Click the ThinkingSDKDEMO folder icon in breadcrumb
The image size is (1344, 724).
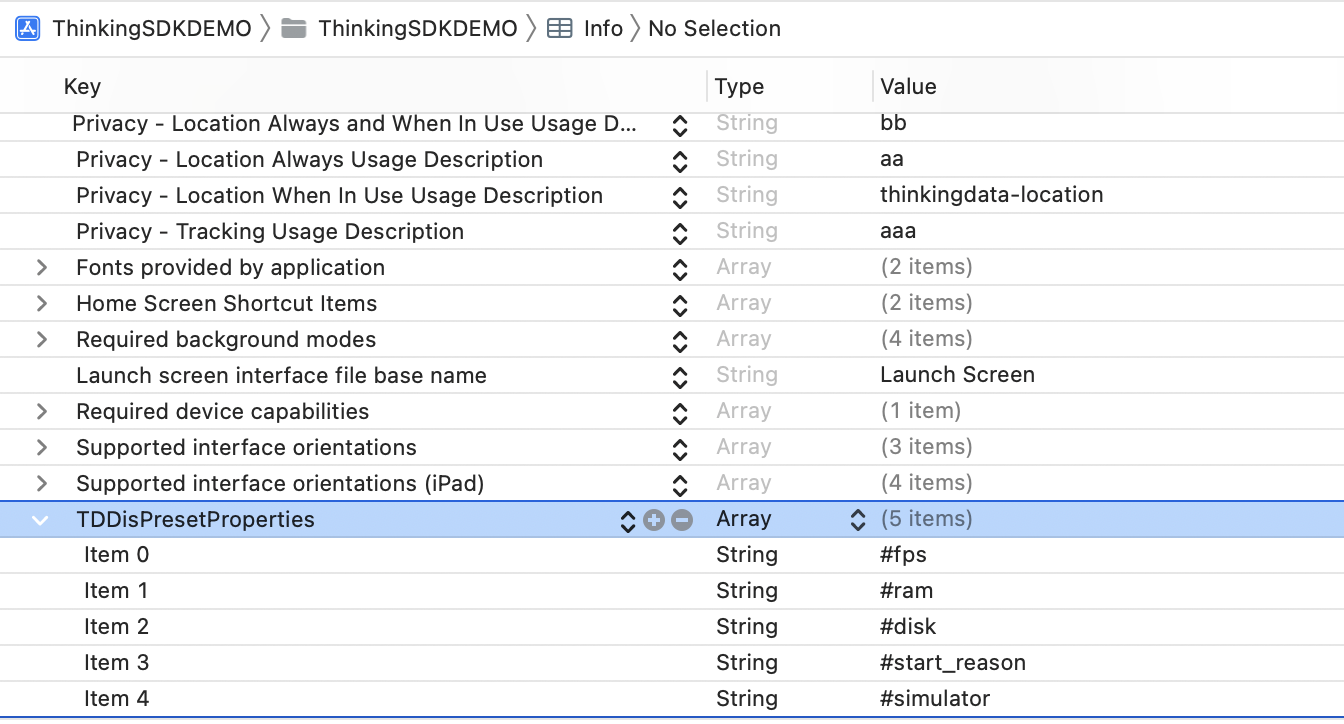point(293,28)
